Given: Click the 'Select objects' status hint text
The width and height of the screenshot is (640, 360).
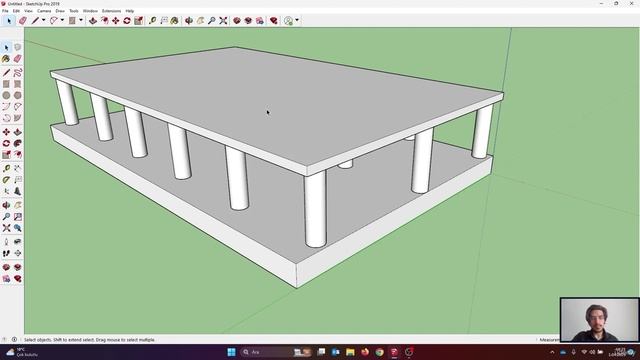Looking at the screenshot, I should pos(89,340).
